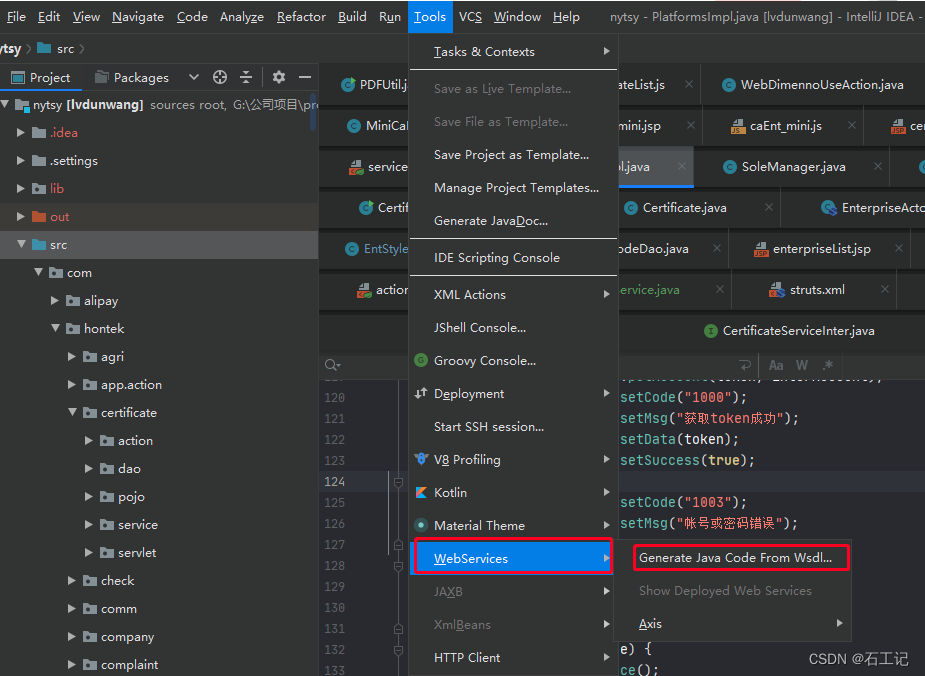Screen dimensions: 925x676
Task: Click the fold marker at line 124
Action: [x=398, y=482]
